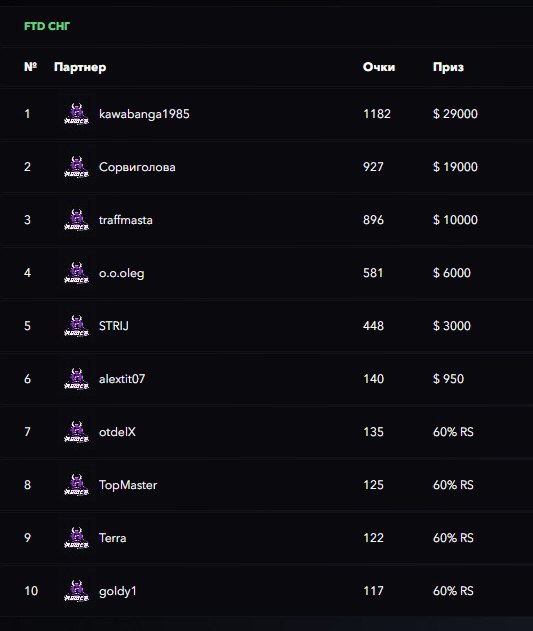Select the 60% RS prize for otdelX

tap(453, 432)
